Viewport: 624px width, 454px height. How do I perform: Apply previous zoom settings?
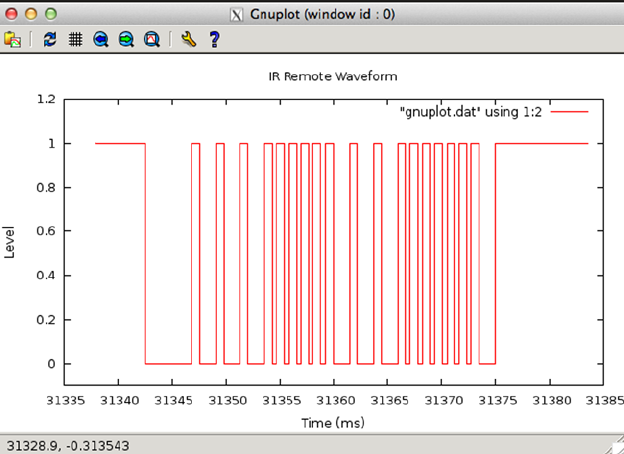point(101,39)
